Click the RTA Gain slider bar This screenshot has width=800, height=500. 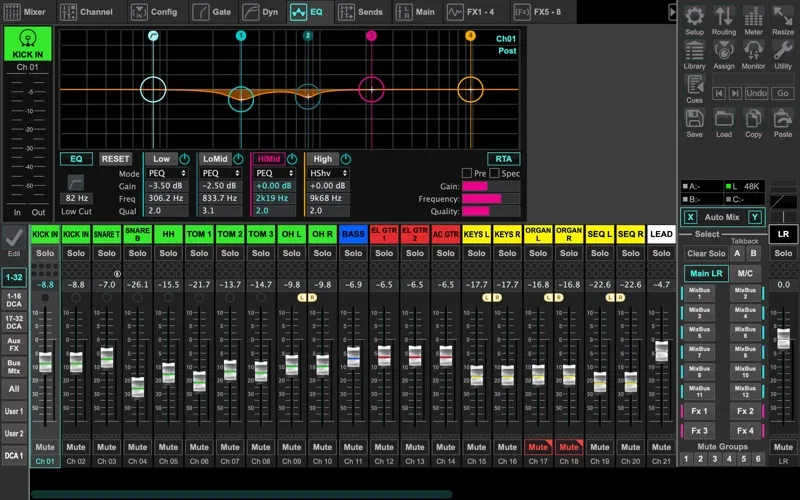pyautogui.click(x=490, y=186)
